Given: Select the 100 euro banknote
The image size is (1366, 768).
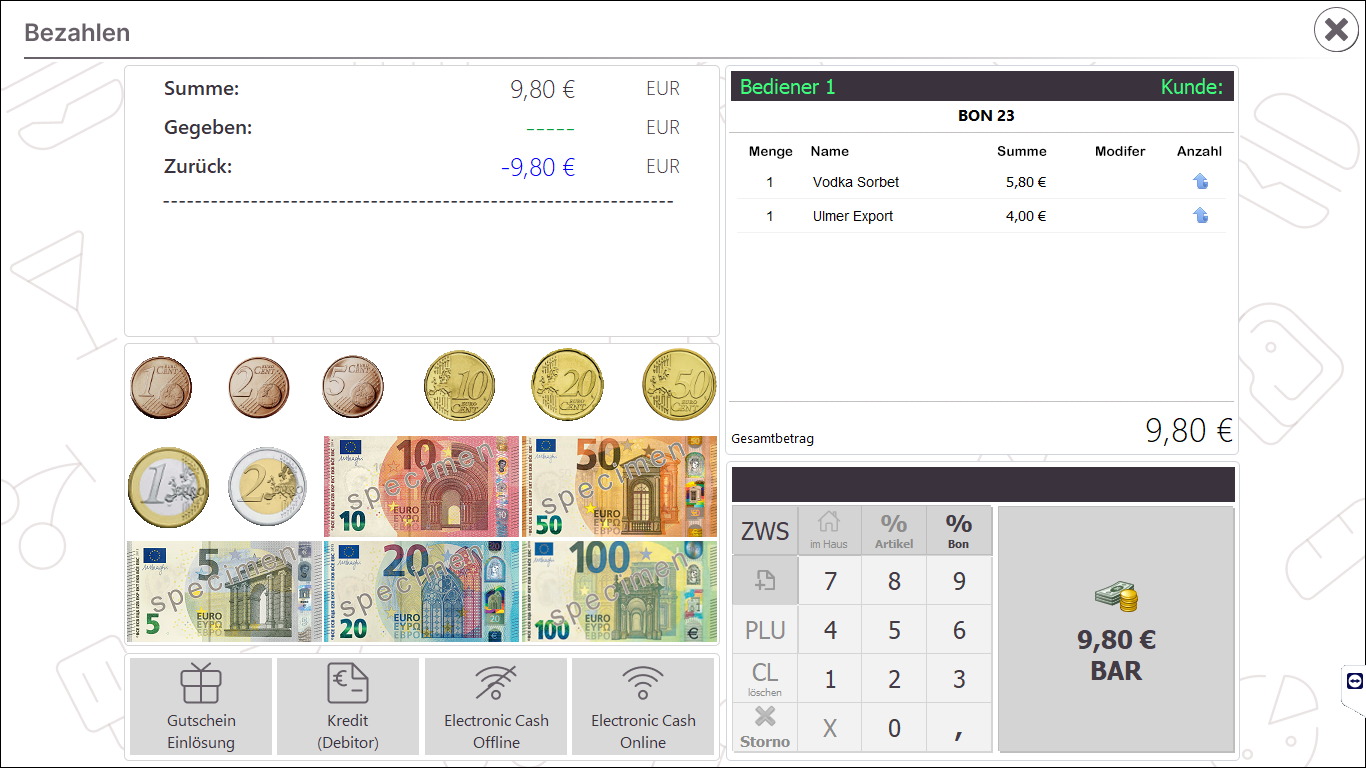Looking at the screenshot, I should click(x=620, y=591).
